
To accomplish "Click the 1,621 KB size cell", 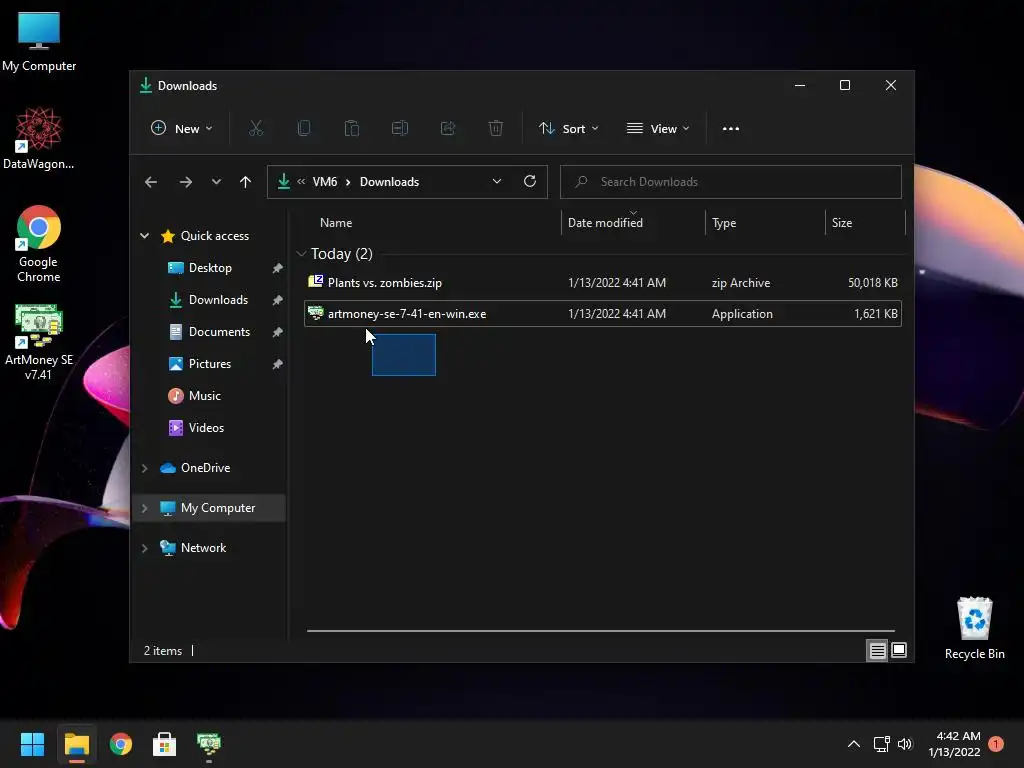I will coord(876,314).
